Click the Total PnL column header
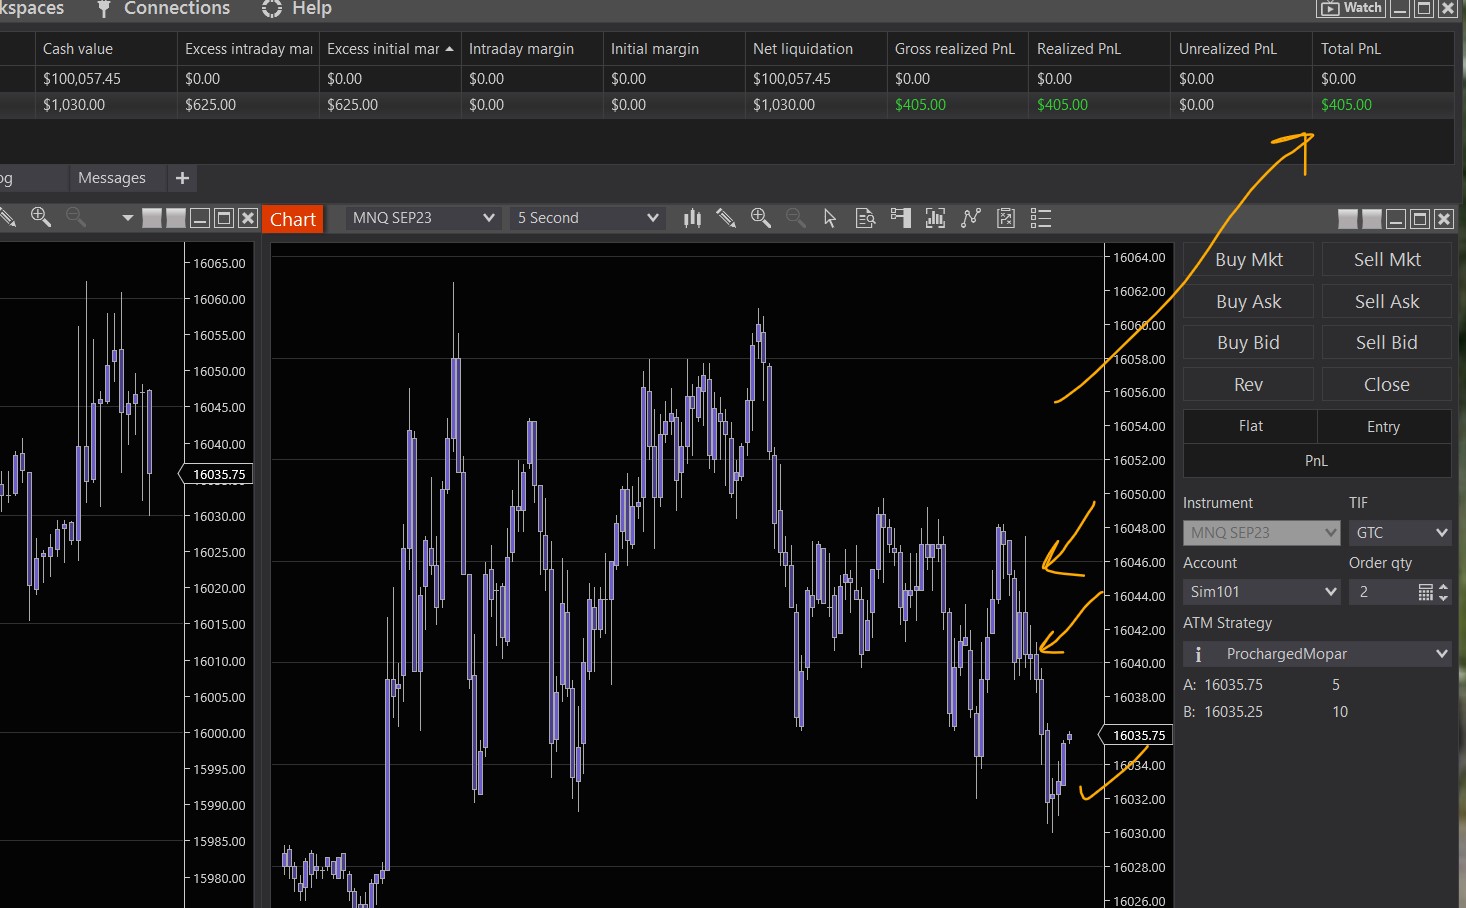 (1350, 49)
